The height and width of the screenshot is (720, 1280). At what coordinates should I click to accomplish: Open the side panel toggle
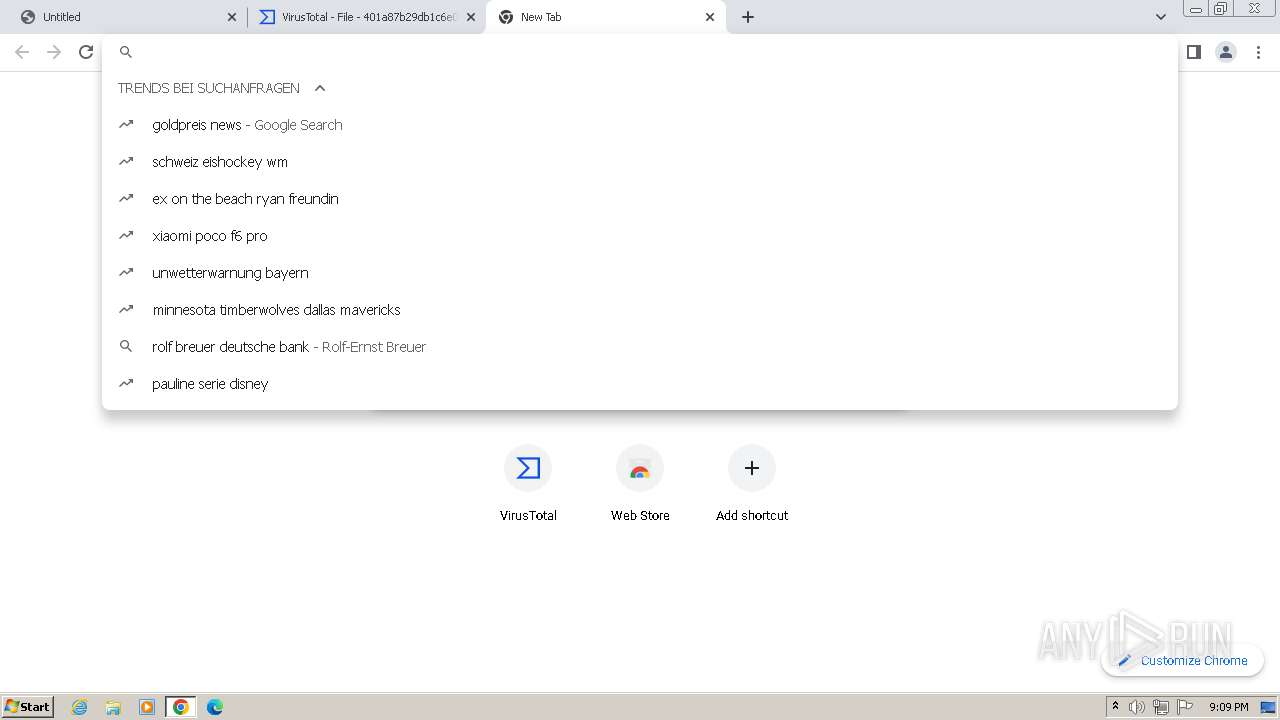pos(1193,52)
